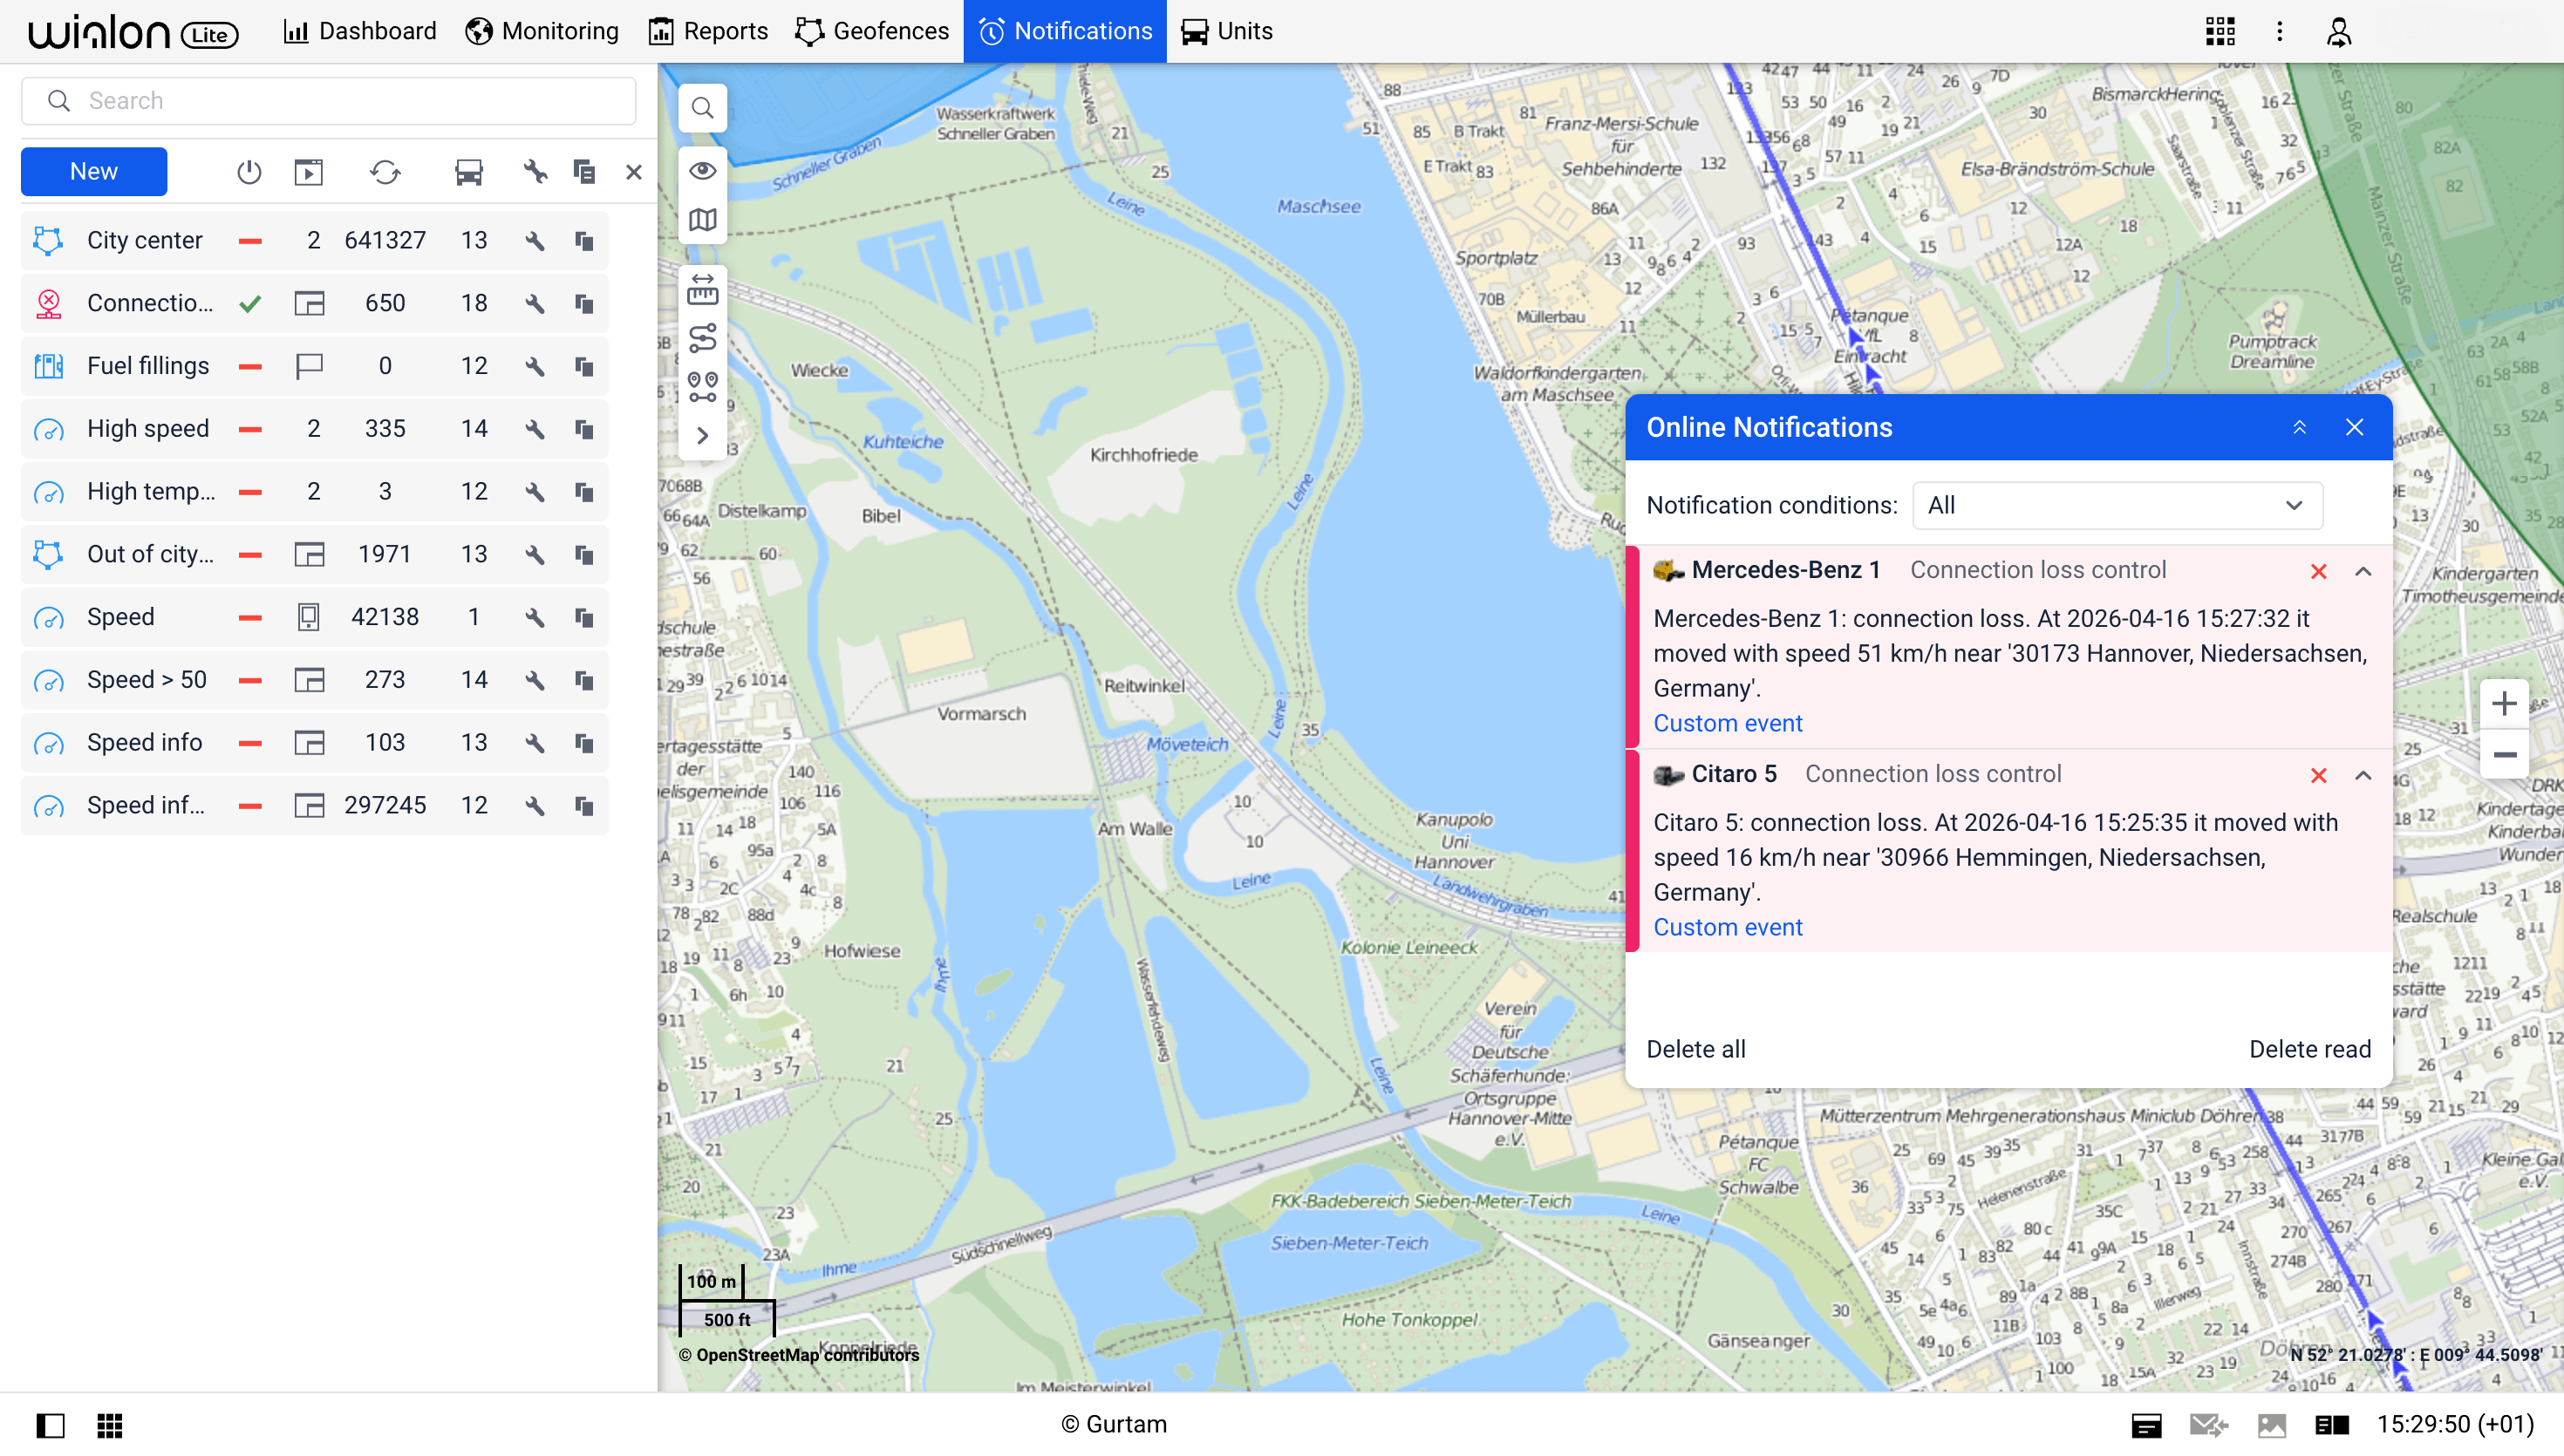Disable the Connection loss notification green checkmark
2564x1456 pixels.
[x=250, y=303]
